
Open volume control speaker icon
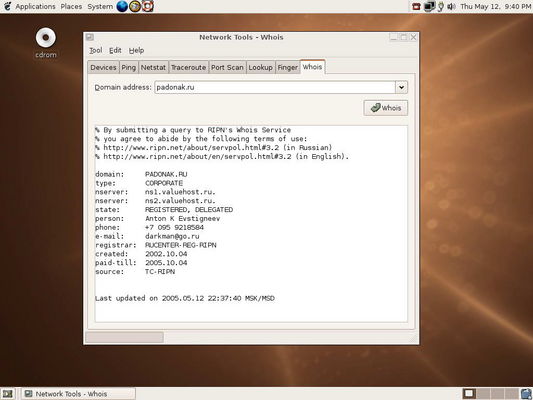point(451,6)
